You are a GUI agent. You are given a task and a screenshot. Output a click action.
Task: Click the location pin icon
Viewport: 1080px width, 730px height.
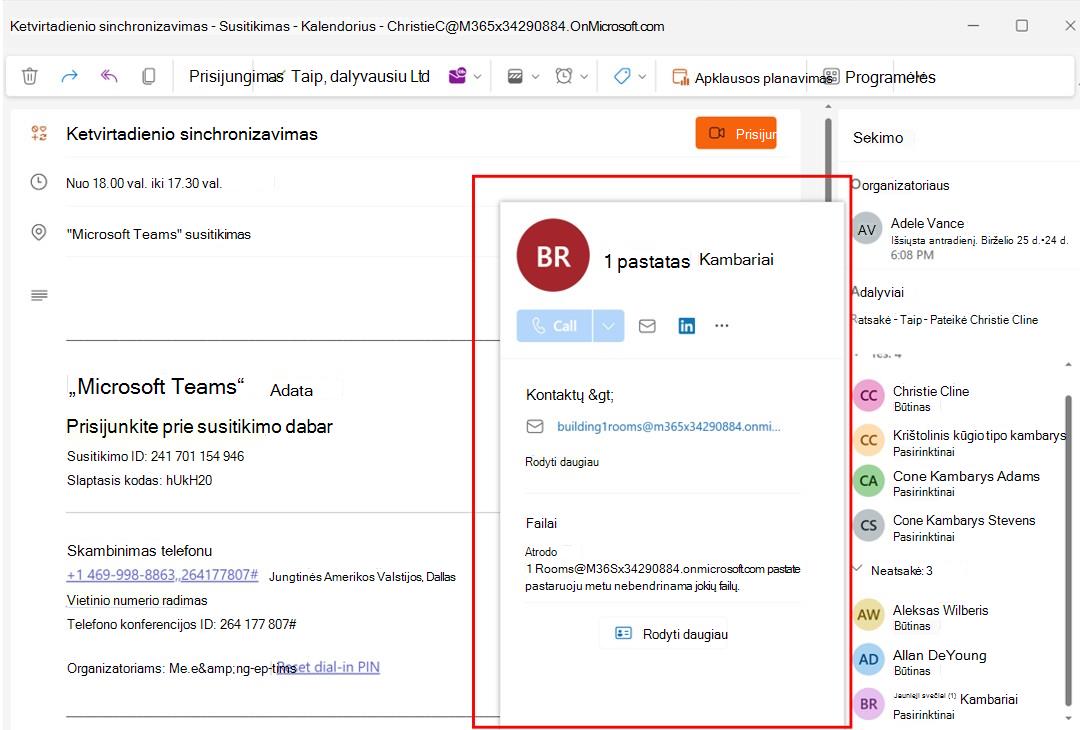[x=39, y=233]
